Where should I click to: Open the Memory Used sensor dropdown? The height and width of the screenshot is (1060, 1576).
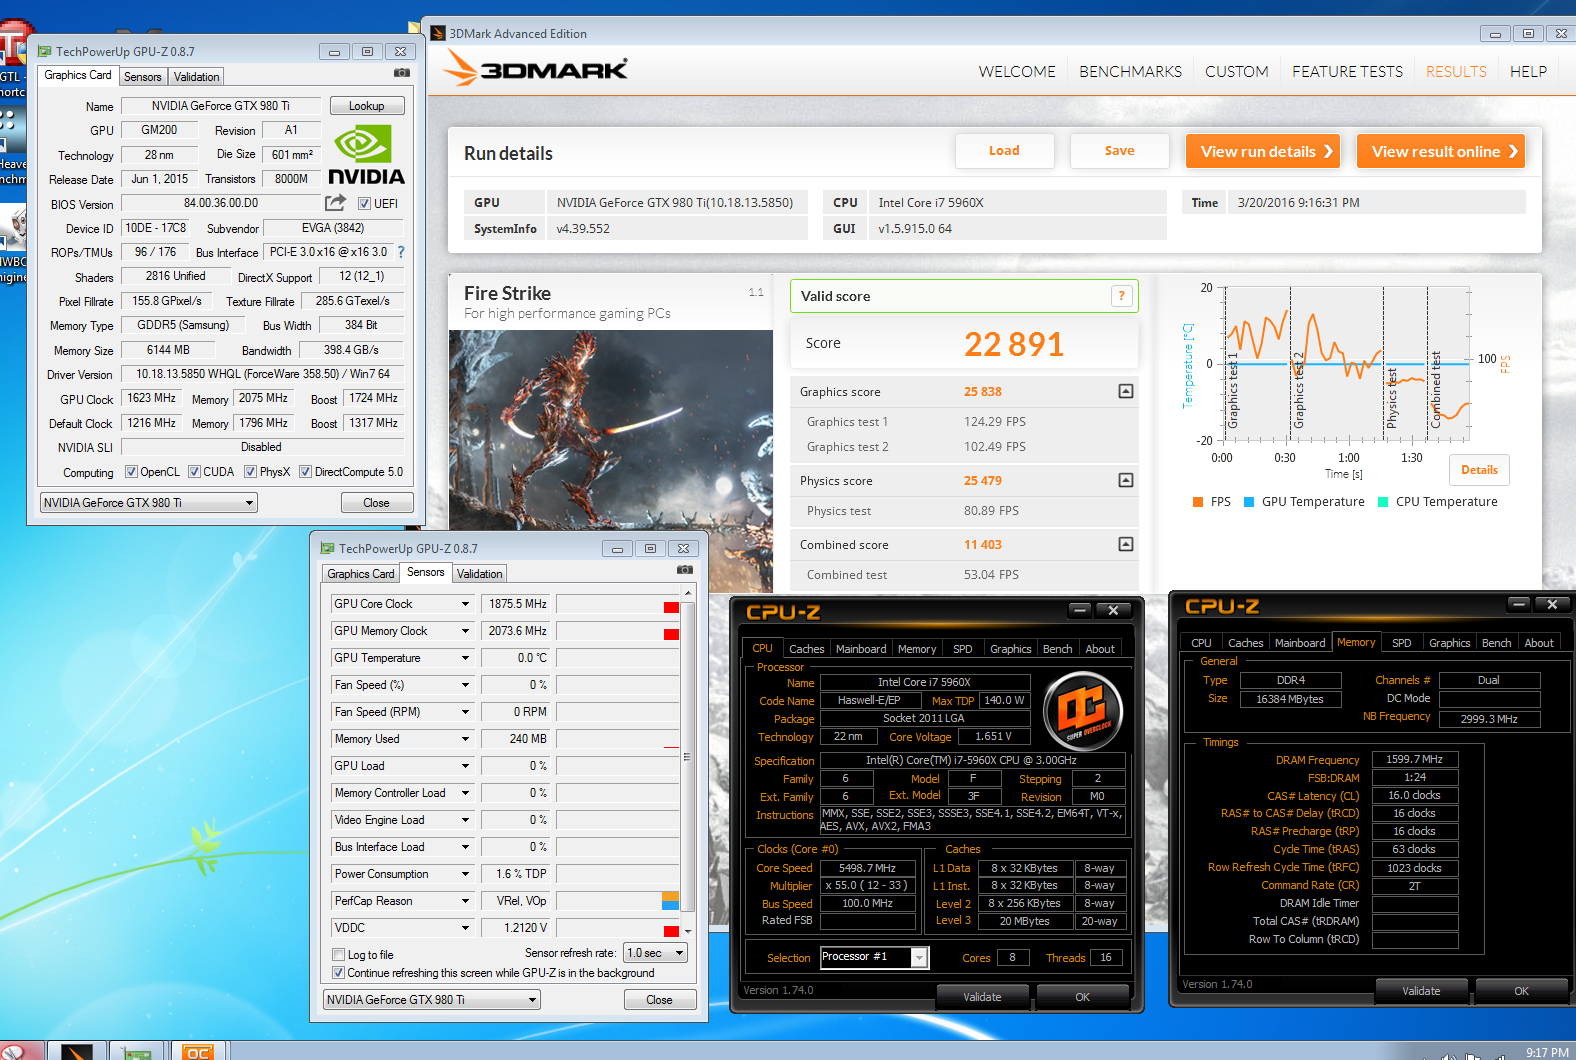465,739
